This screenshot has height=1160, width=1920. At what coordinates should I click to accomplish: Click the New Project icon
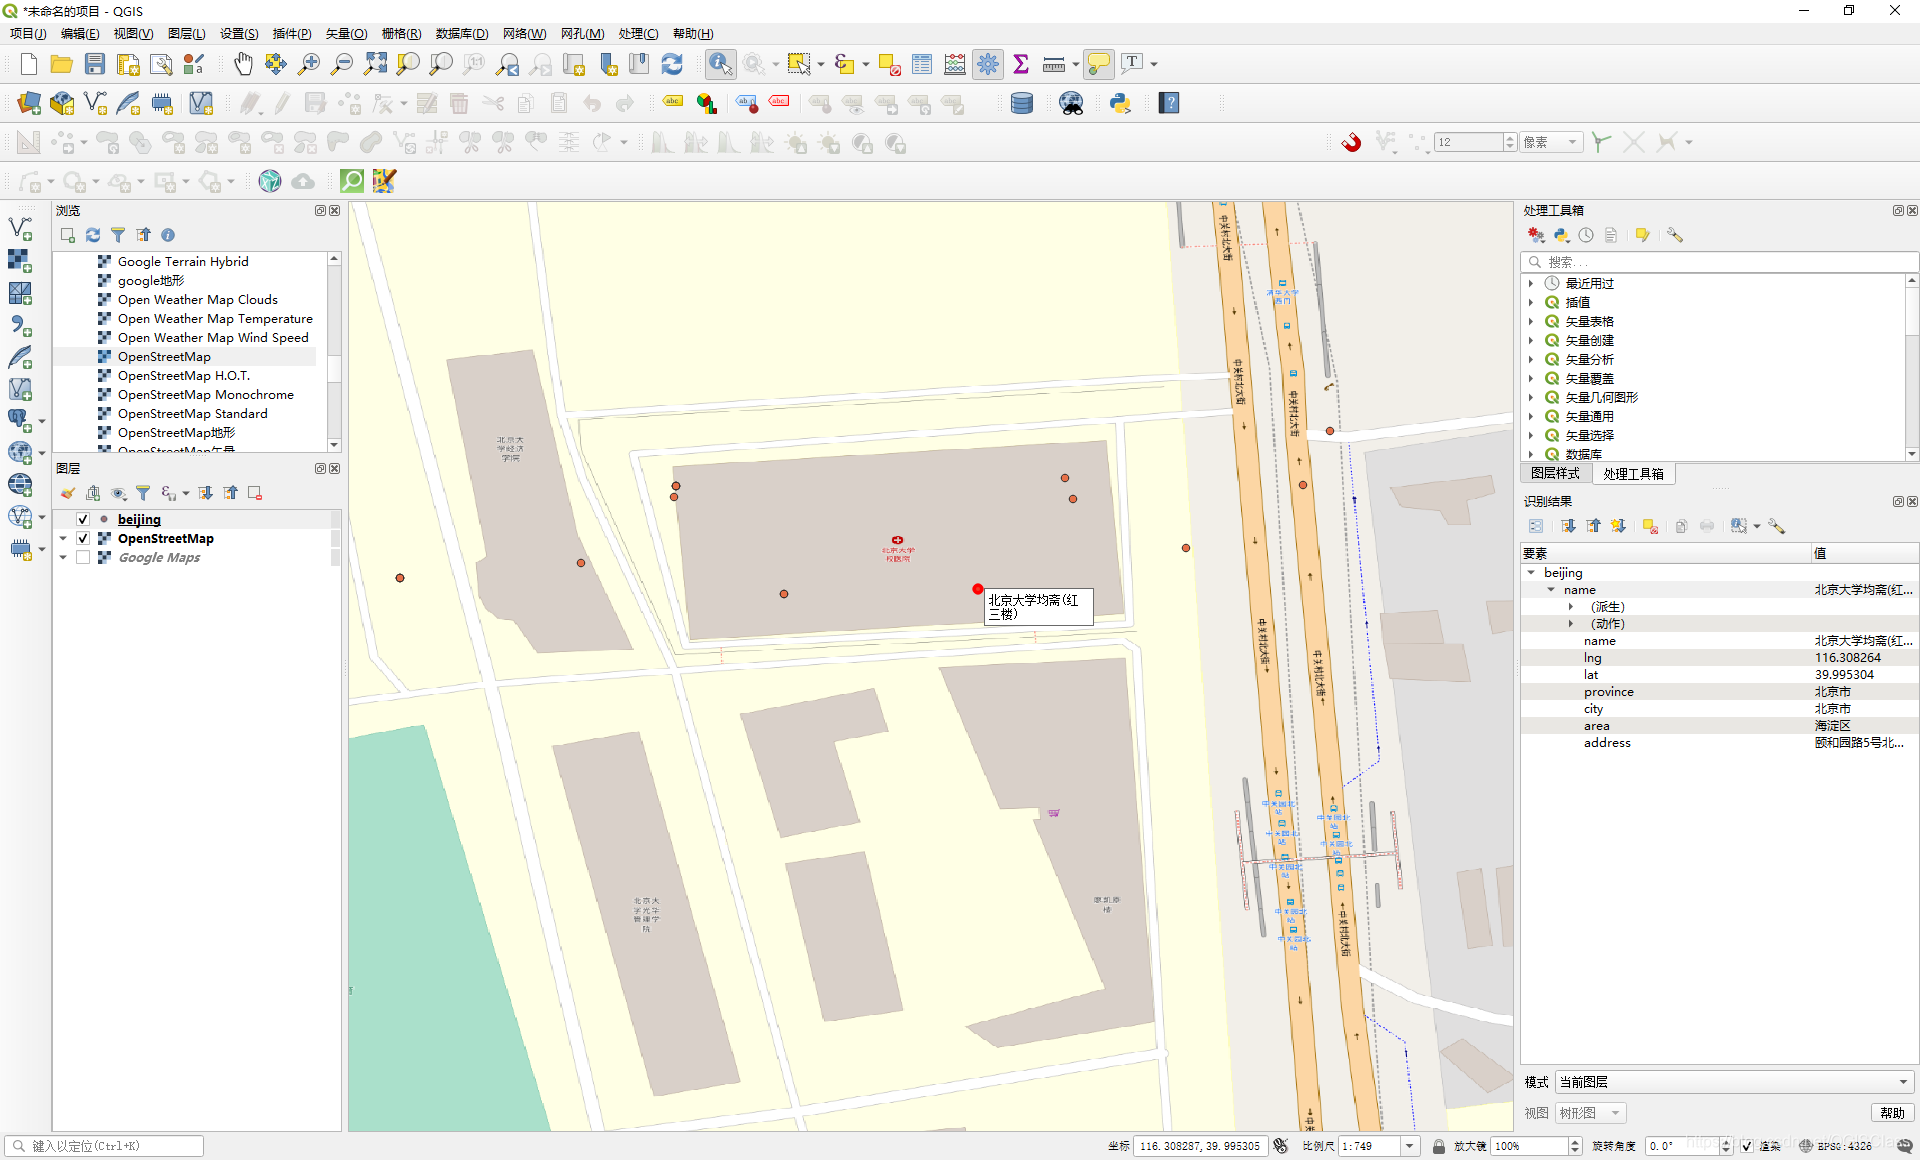coord(29,65)
